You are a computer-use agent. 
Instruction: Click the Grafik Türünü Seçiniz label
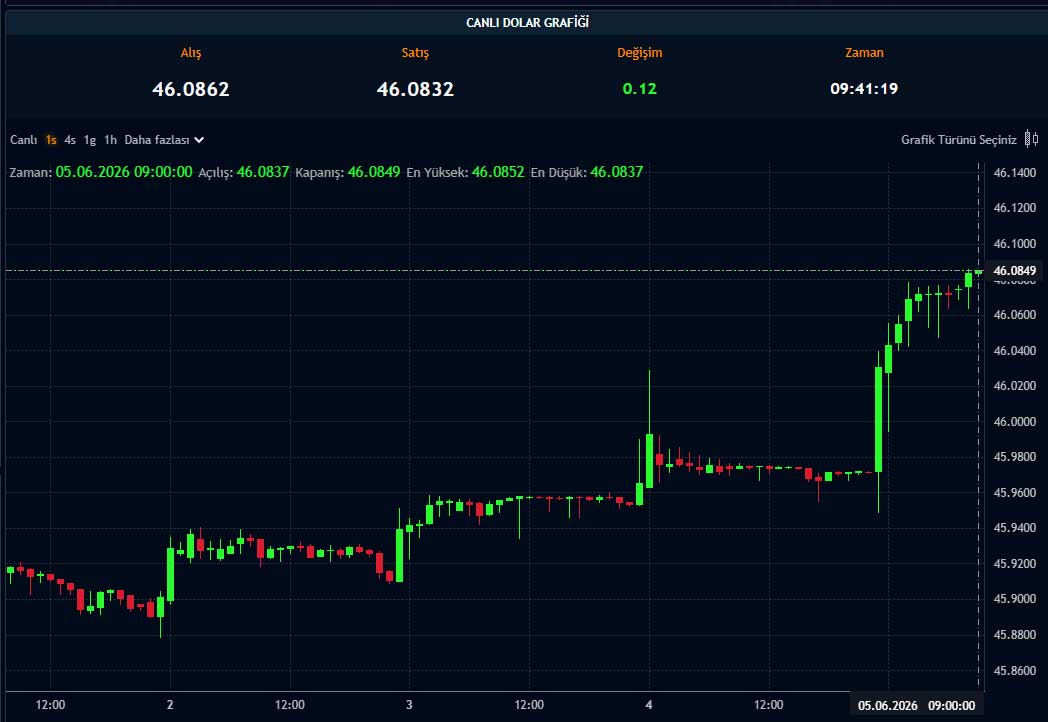[x=958, y=140]
